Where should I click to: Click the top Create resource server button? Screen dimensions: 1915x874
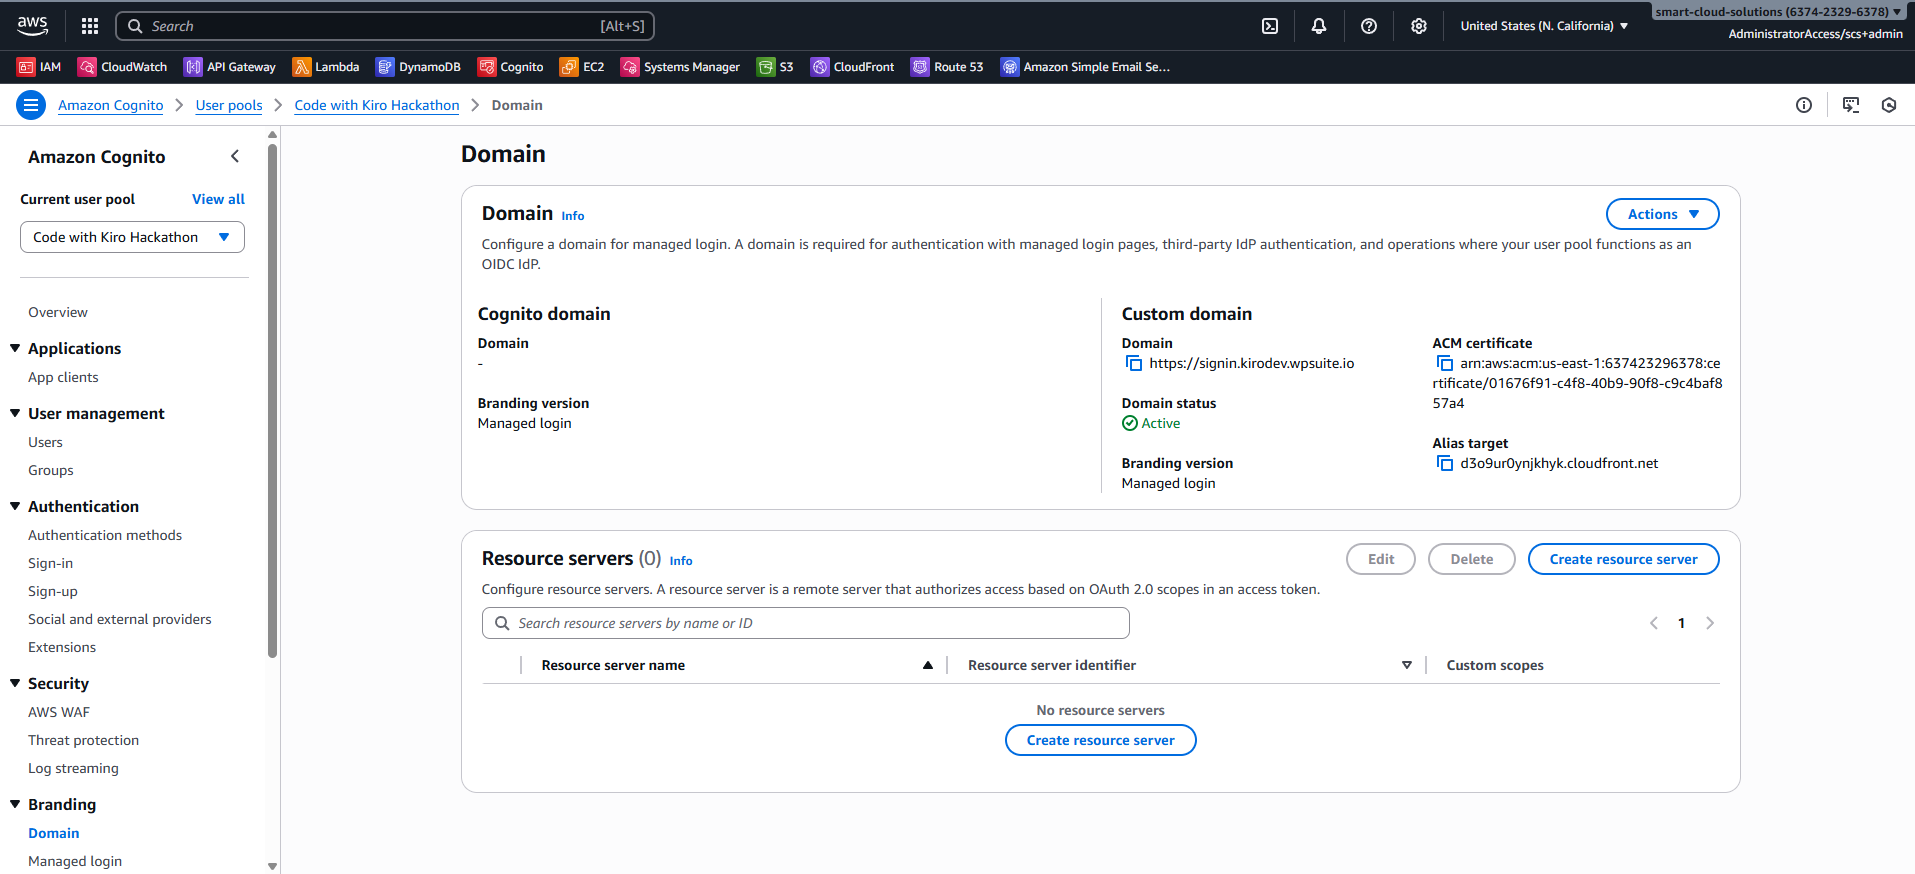click(1623, 559)
